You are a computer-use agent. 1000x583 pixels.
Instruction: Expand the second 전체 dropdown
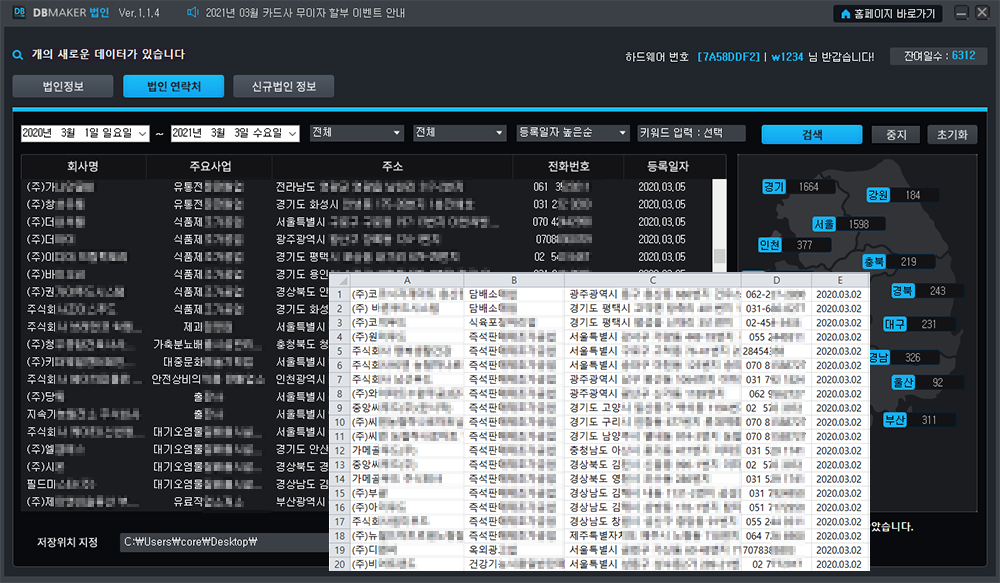[460, 133]
